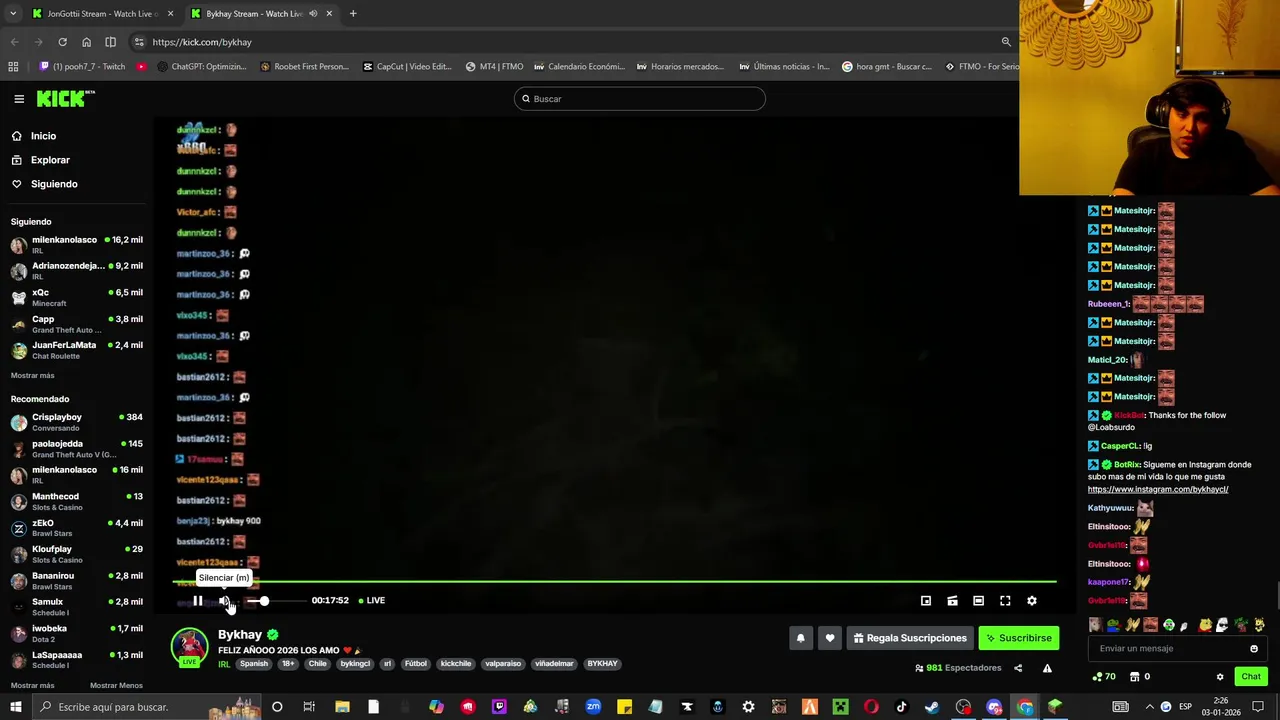Open Capp channel in sidebar
The image size is (1280, 720).
click(77, 324)
